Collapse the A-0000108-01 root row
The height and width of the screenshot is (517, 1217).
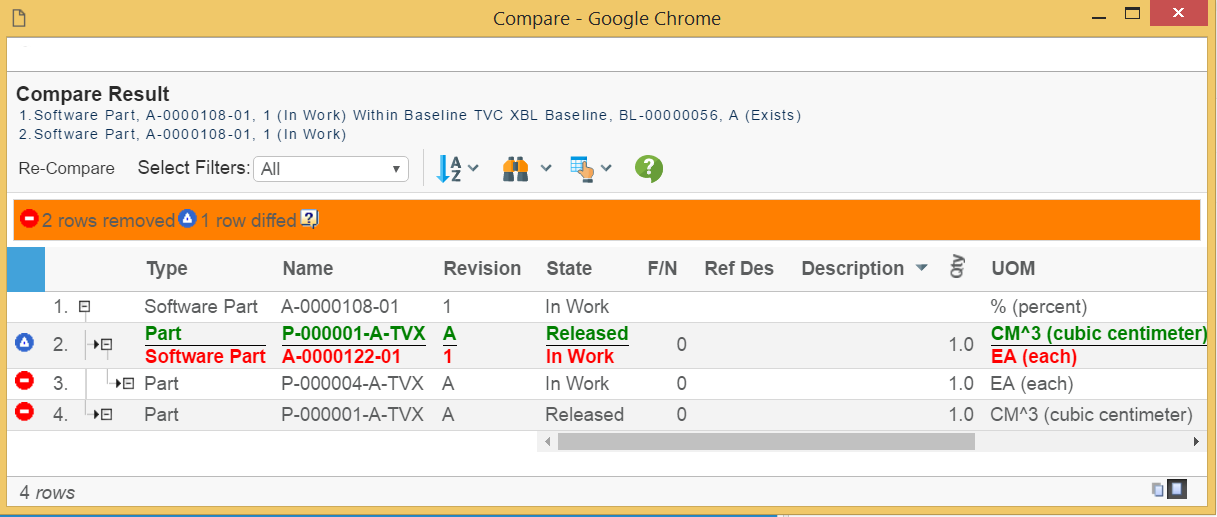85,307
